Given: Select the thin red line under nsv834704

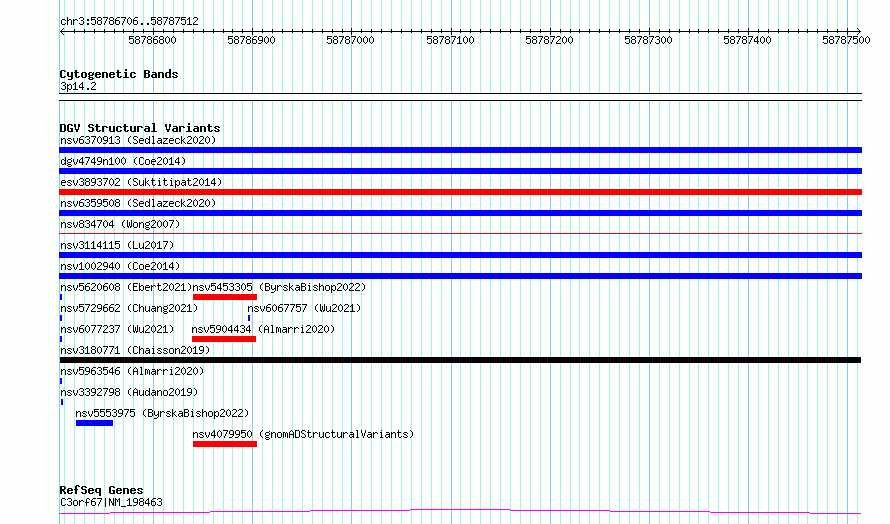Looking at the screenshot, I should point(460,233).
